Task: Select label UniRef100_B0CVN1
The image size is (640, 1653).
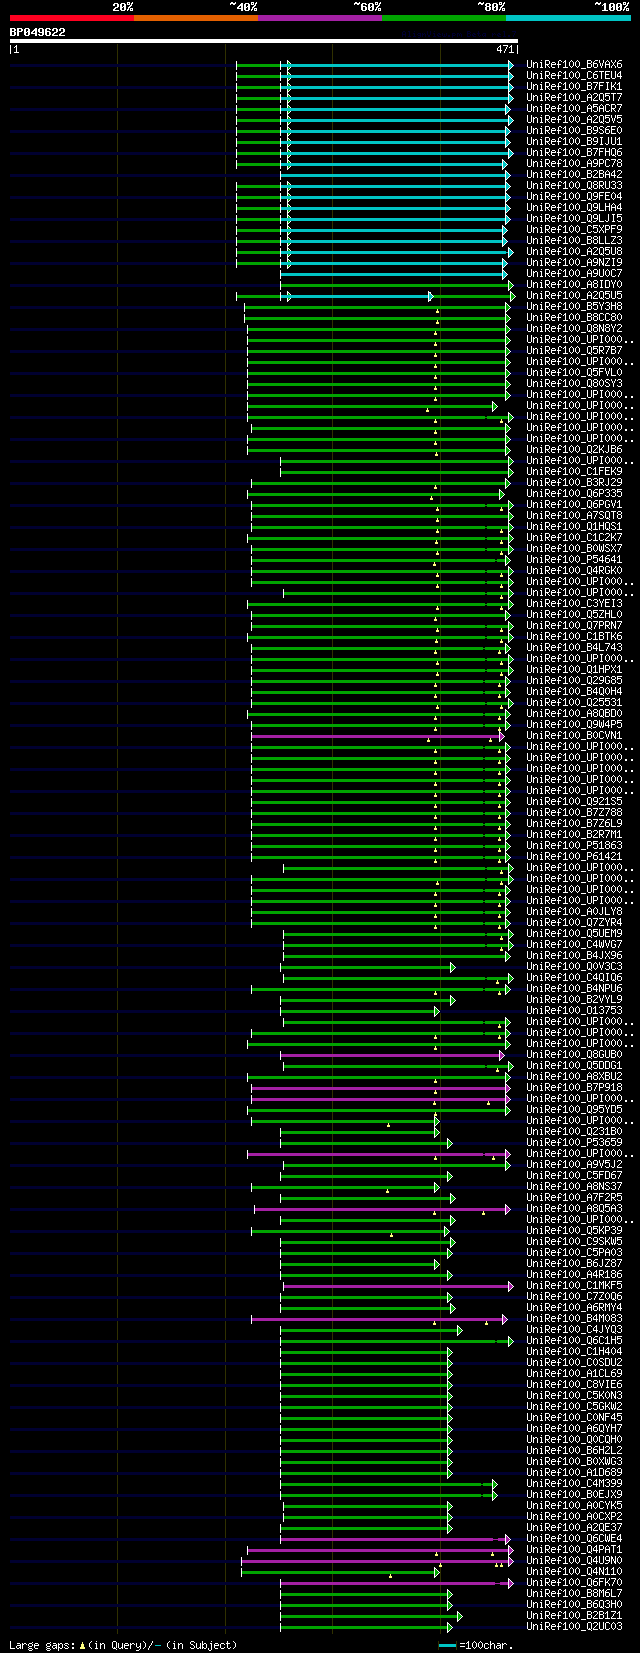Action: 574,735
